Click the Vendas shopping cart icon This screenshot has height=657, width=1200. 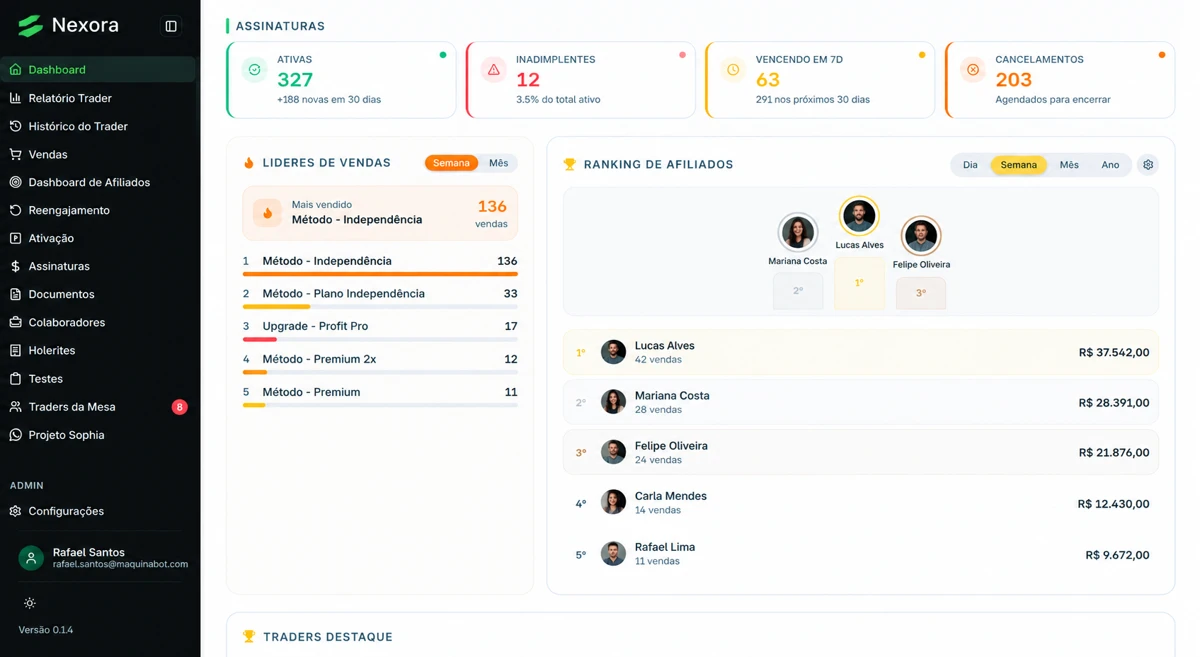click(x=15, y=154)
